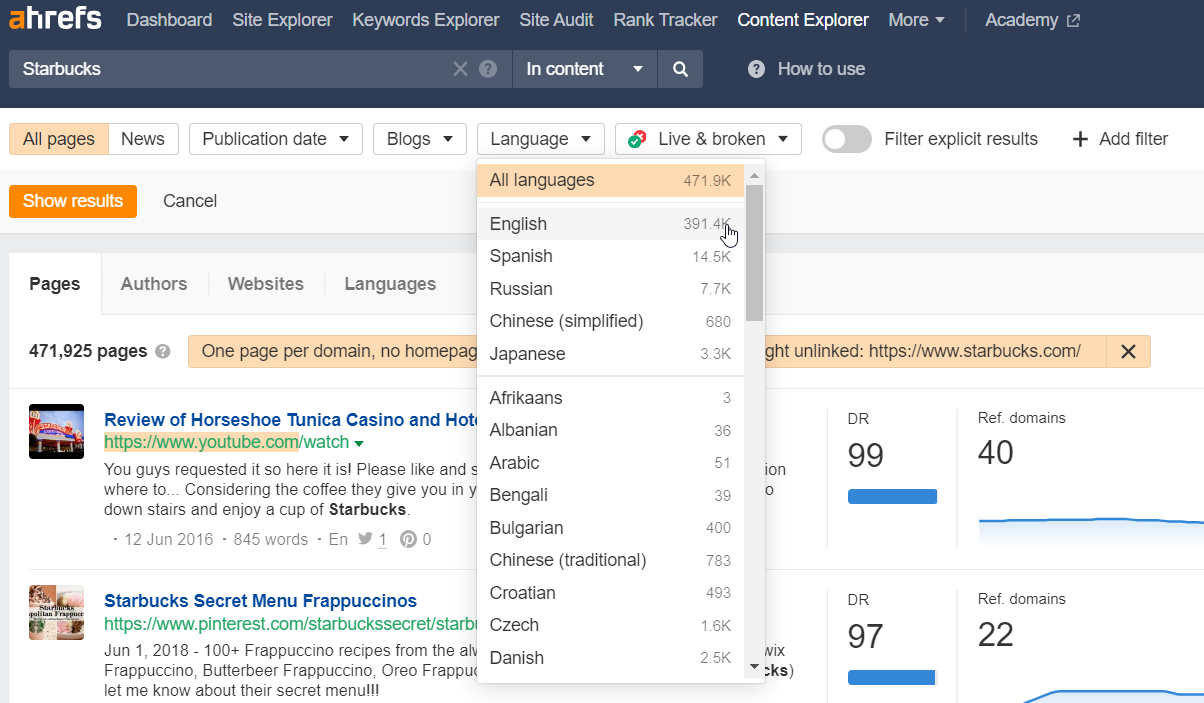Open Blogs filter dropdown
Viewport: 1204px width, 703px height.
pyautogui.click(x=420, y=139)
